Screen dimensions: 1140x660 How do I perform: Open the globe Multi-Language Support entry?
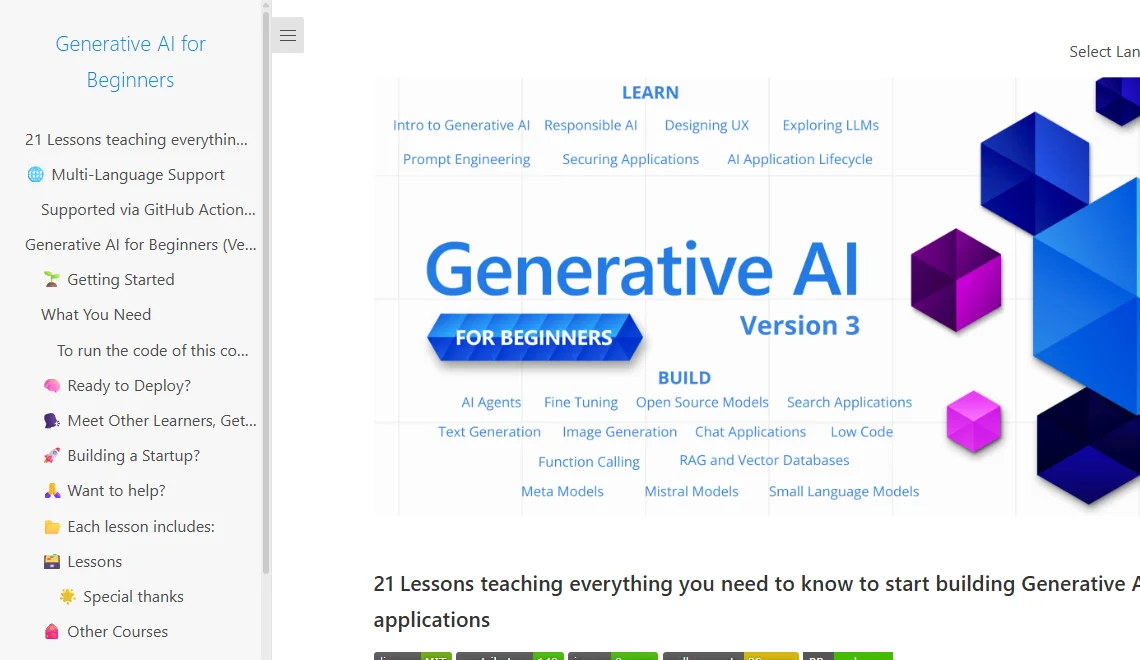[126, 174]
